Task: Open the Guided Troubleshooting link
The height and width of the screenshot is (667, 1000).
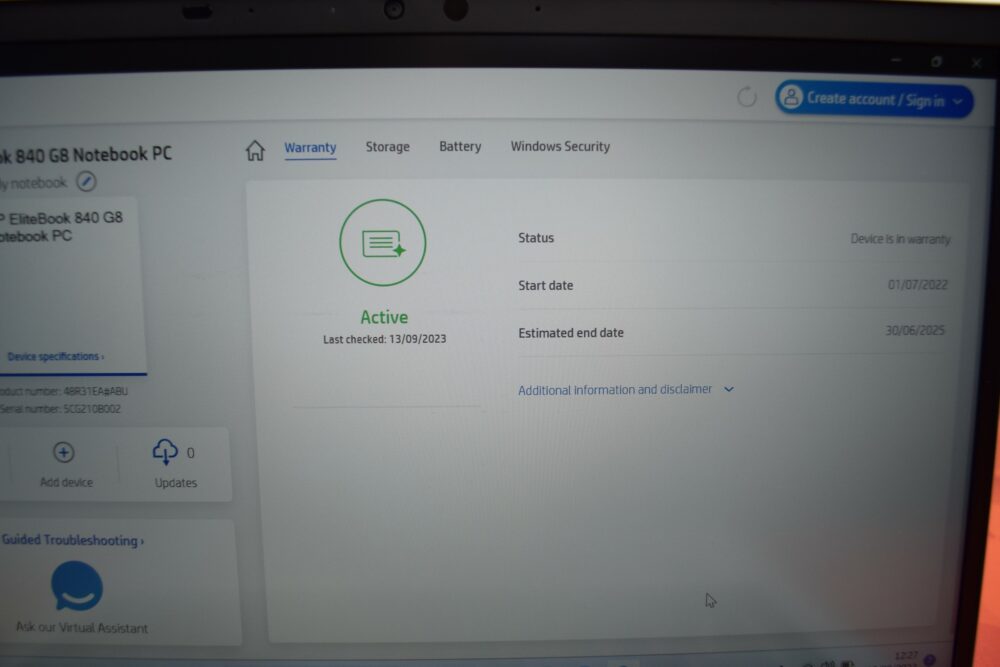Action: tap(73, 540)
